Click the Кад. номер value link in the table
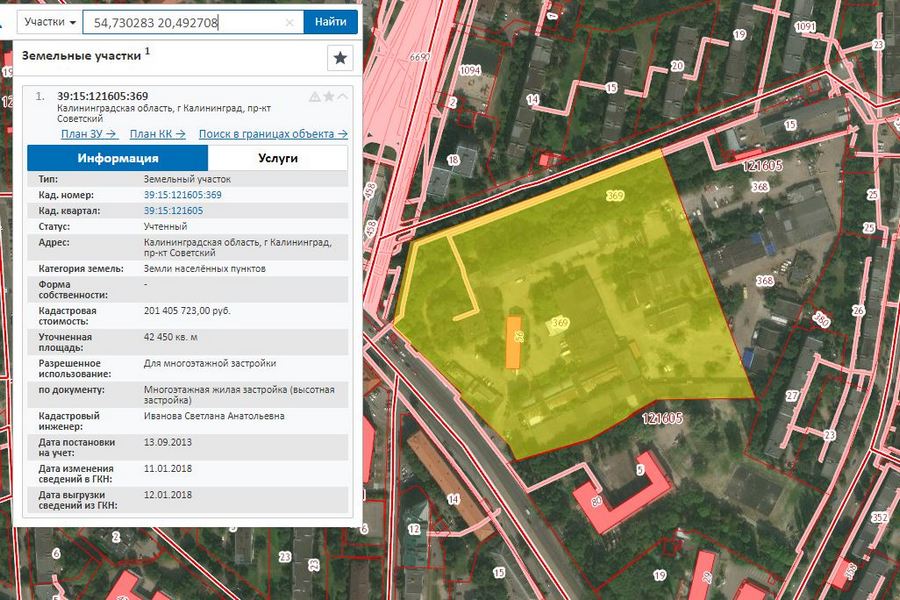This screenshot has height=600, width=900. [x=183, y=195]
